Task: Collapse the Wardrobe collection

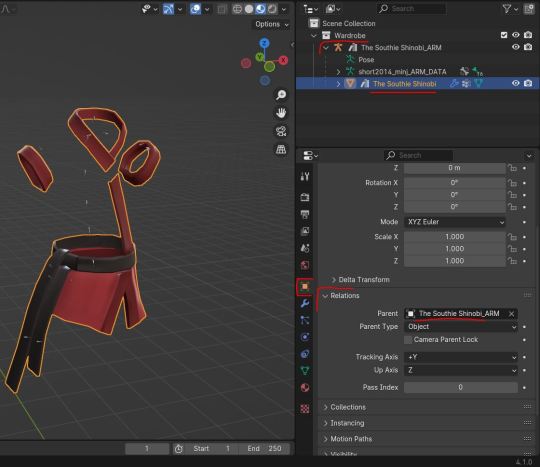Action: coord(314,35)
